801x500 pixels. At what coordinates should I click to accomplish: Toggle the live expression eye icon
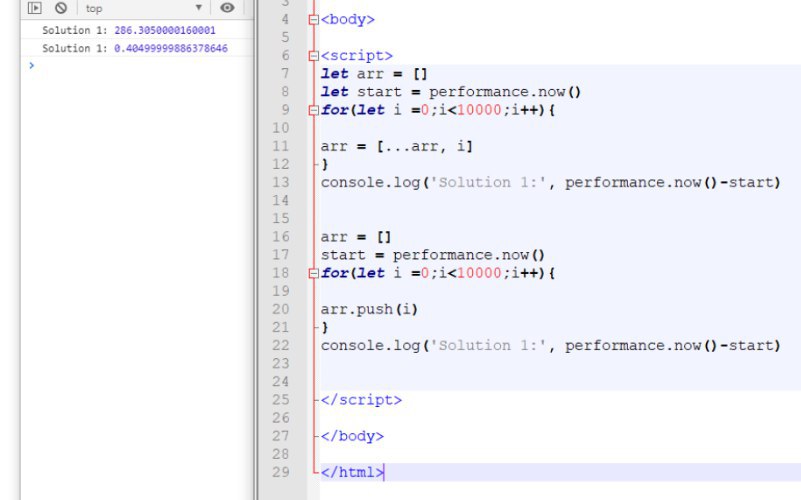point(227,8)
